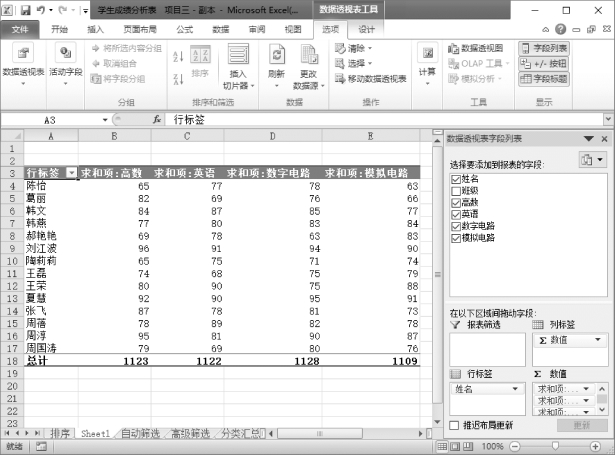Open the Name Box dropdown arrow

pyautogui.click(x=105, y=120)
